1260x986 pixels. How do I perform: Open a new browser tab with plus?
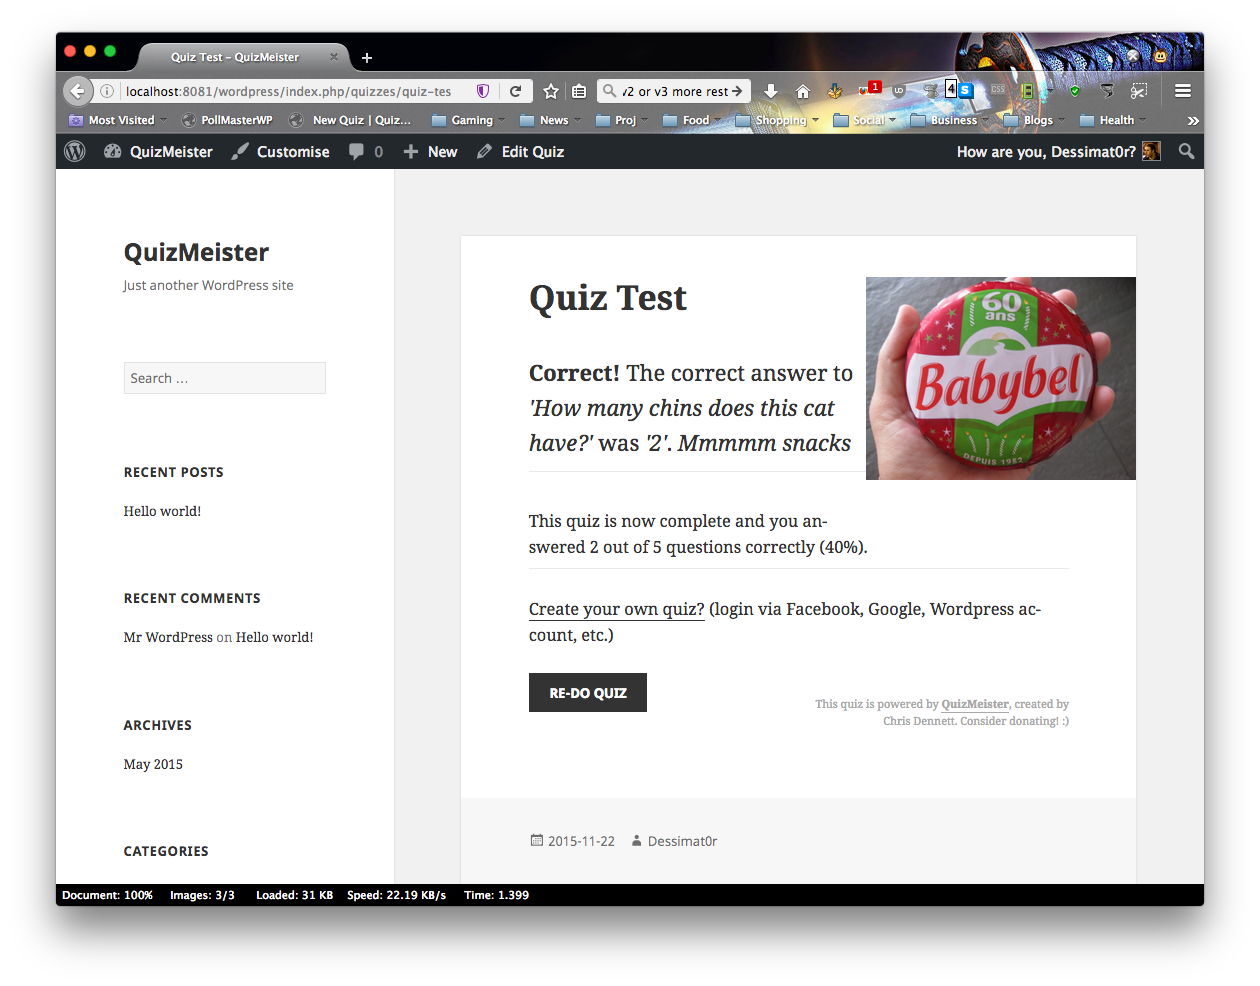[367, 58]
